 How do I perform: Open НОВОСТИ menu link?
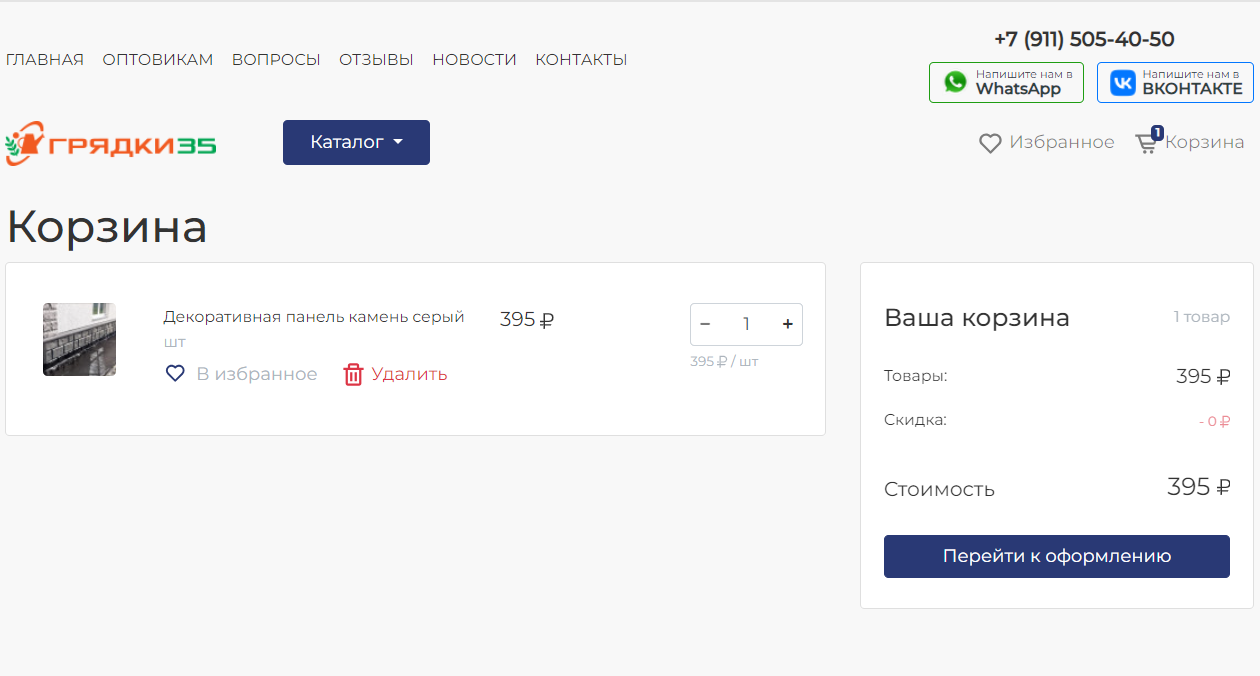coord(474,60)
